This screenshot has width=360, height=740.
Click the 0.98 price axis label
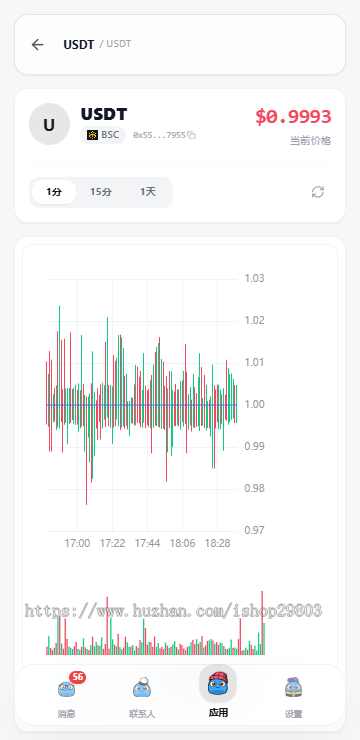tap(255, 488)
